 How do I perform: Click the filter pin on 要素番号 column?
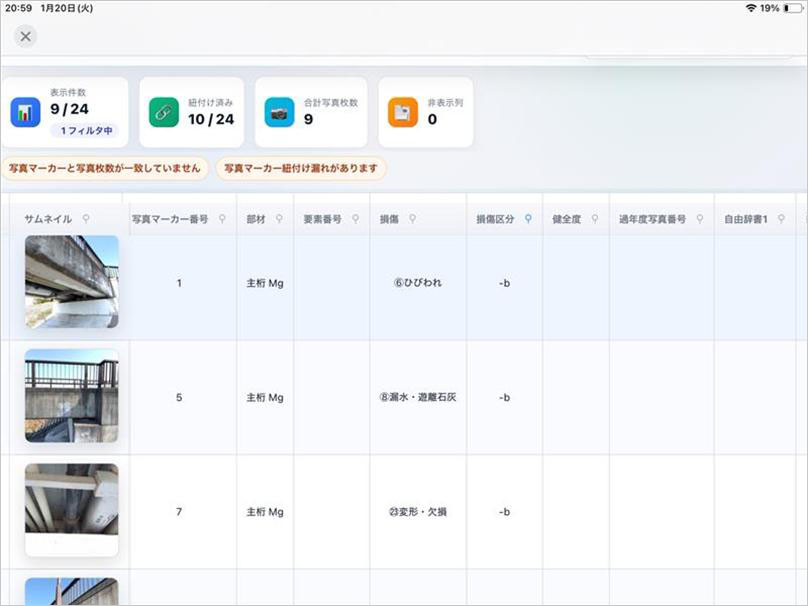[355, 218]
